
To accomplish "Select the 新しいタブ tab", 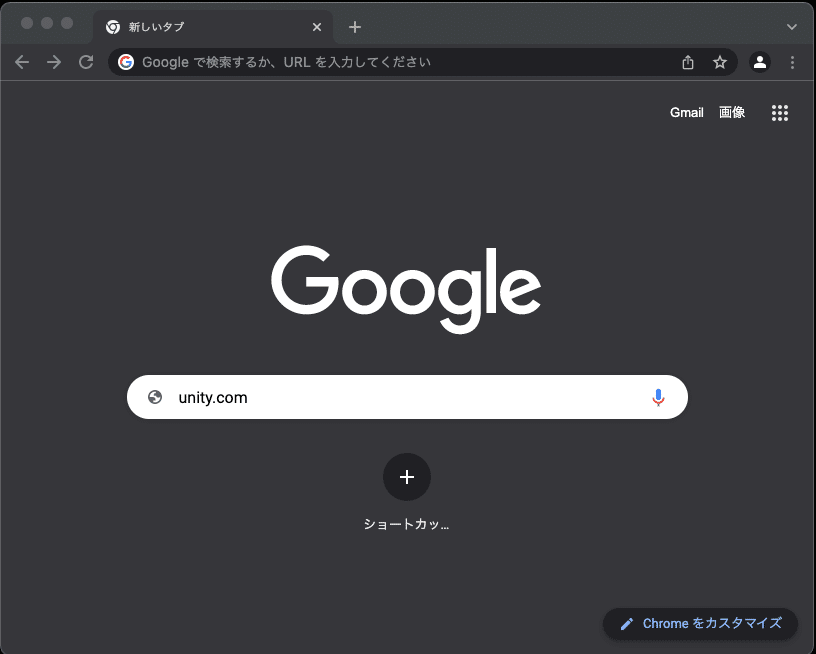I will point(213,27).
